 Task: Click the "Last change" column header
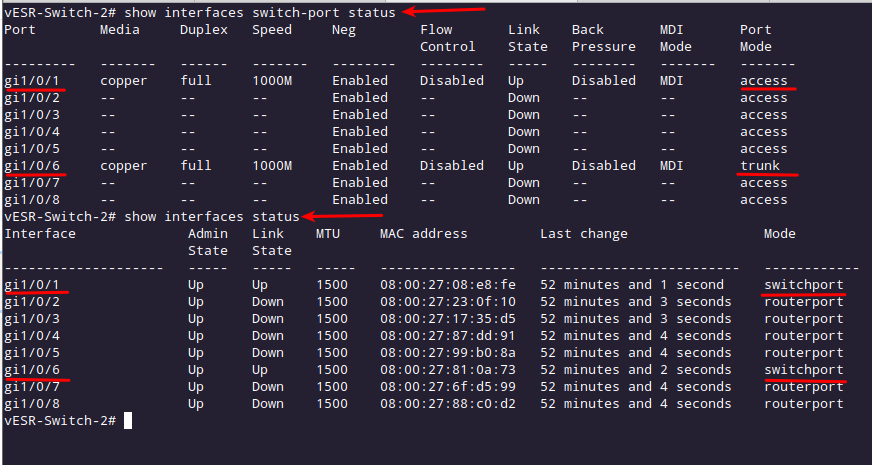[x=584, y=234]
